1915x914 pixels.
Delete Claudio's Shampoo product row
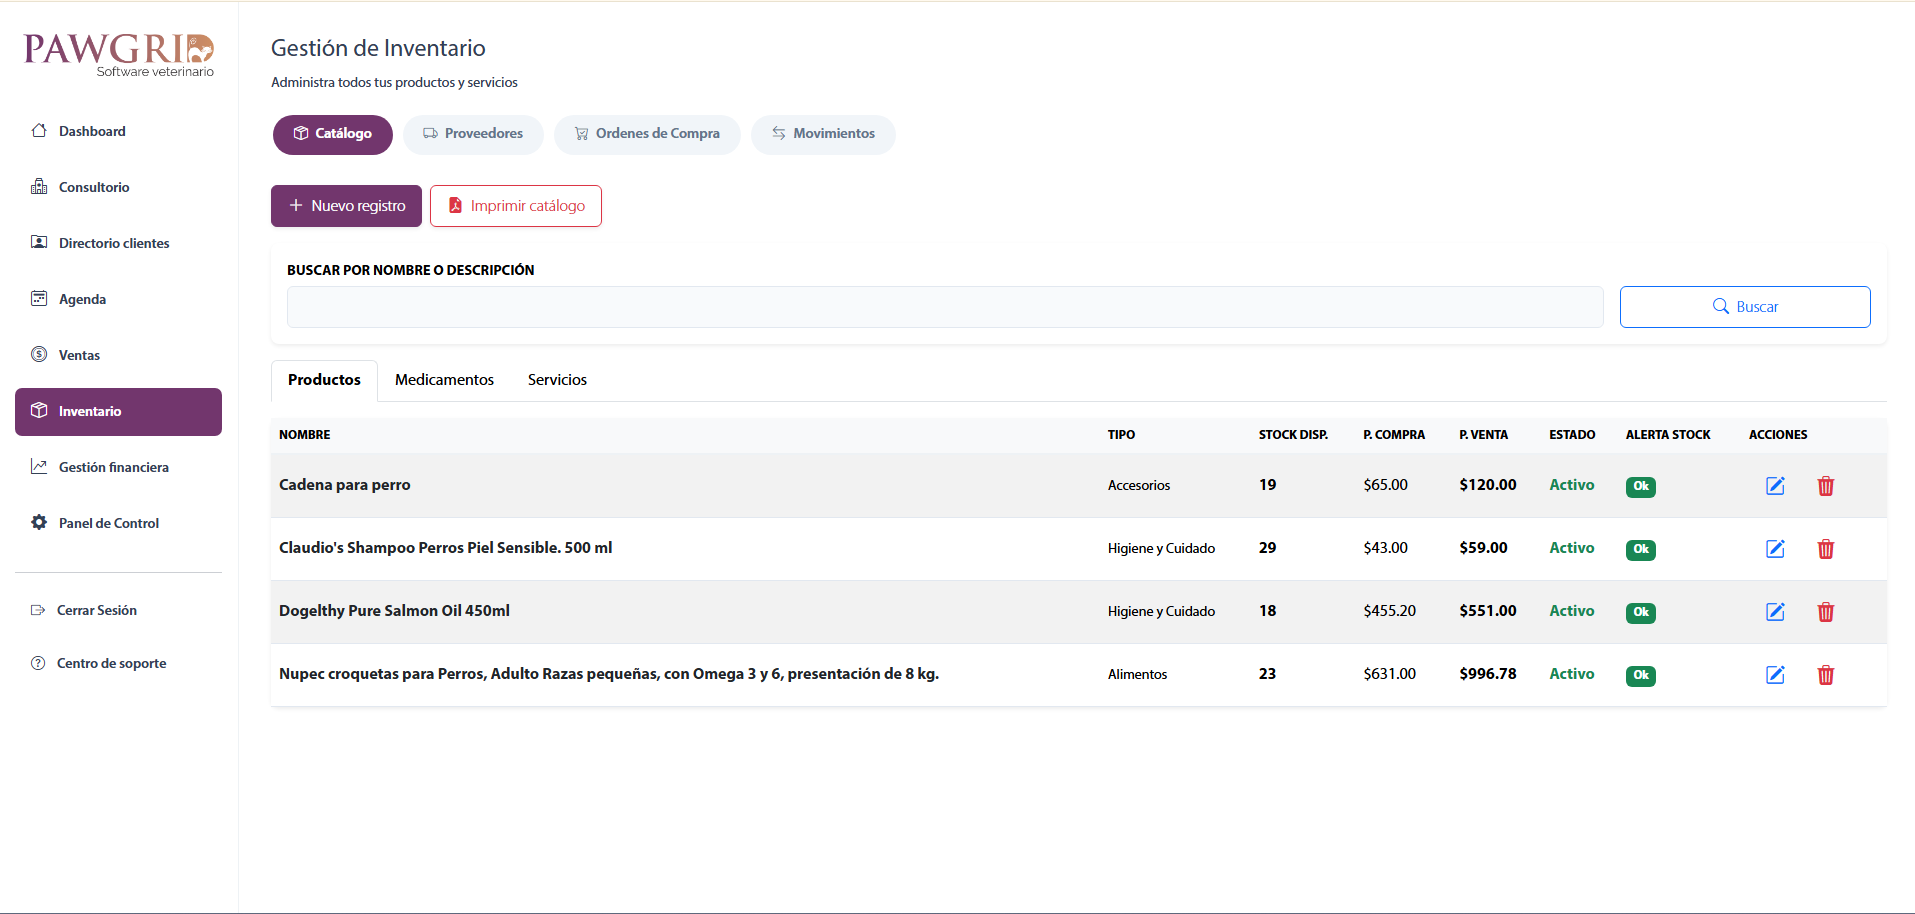click(x=1825, y=549)
